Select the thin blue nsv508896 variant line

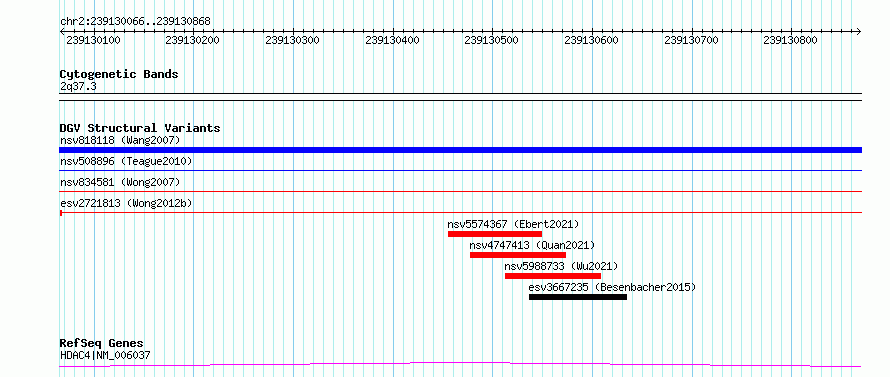point(460,170)
